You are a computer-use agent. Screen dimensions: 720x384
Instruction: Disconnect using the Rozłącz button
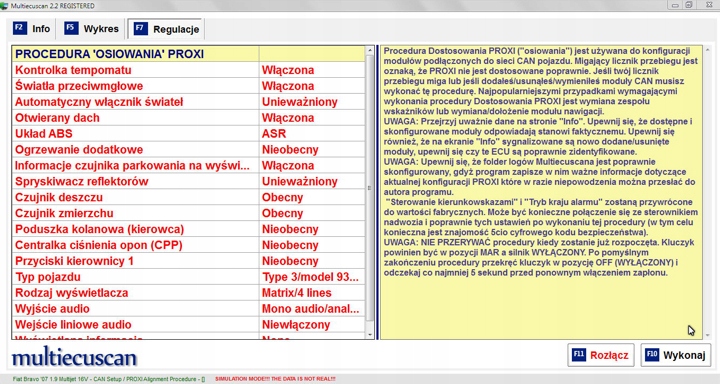pos(601,355)
